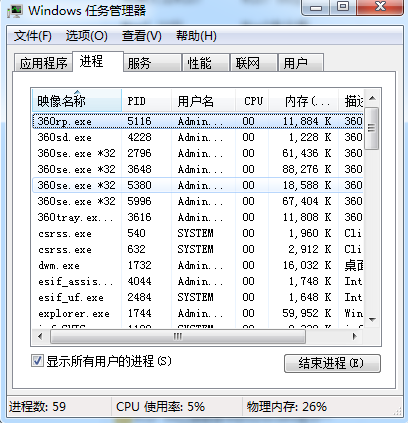Image resolution: width=408 pixels, height=423 pixels.
Task: Open the 帮助(H) menu
Action: coord(196,36)
